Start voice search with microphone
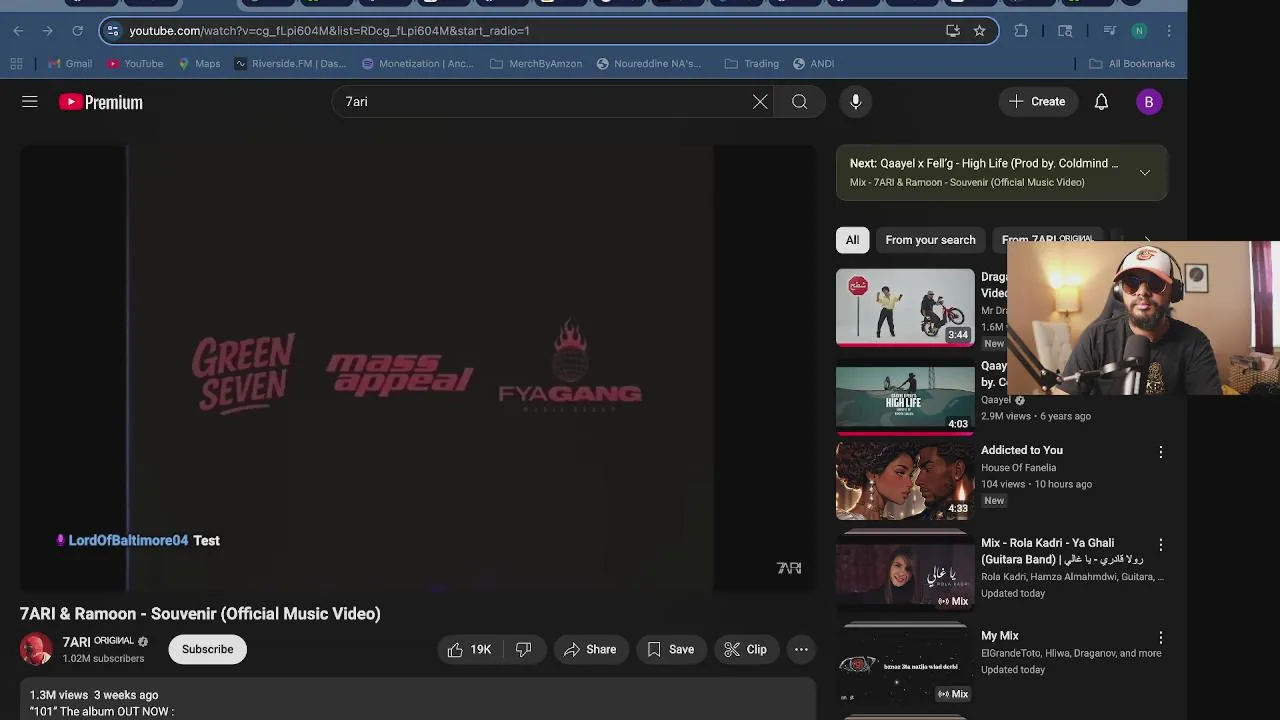 pyautogui.click(x=855, y=102)
